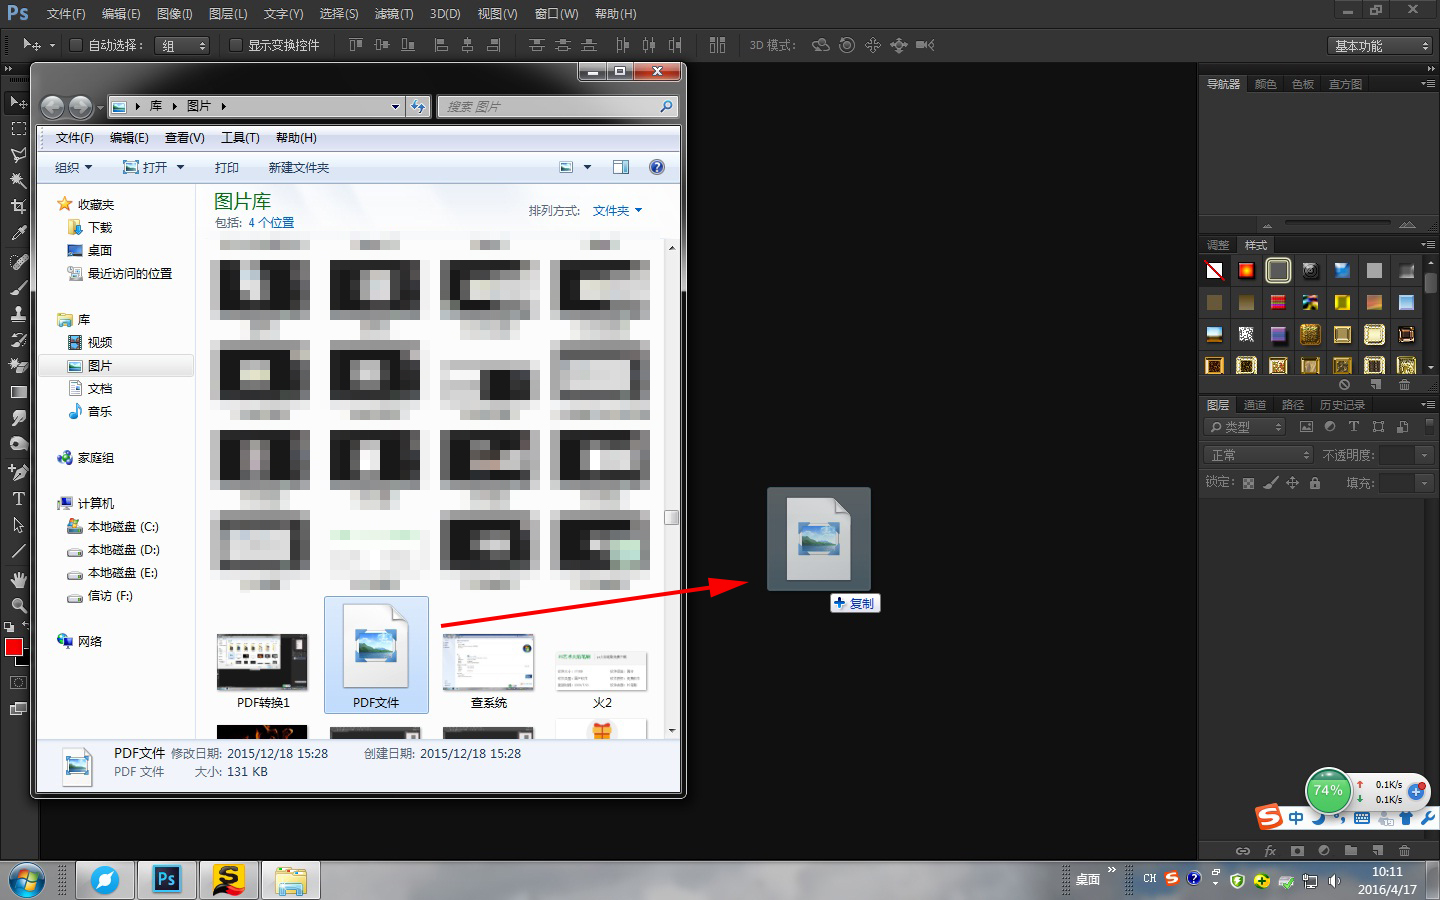Image resolution: width=1440 pixels, height=900 pixels.
Task: Click the trash icon in Layers panel
Action: click(x=1404, y=851)
